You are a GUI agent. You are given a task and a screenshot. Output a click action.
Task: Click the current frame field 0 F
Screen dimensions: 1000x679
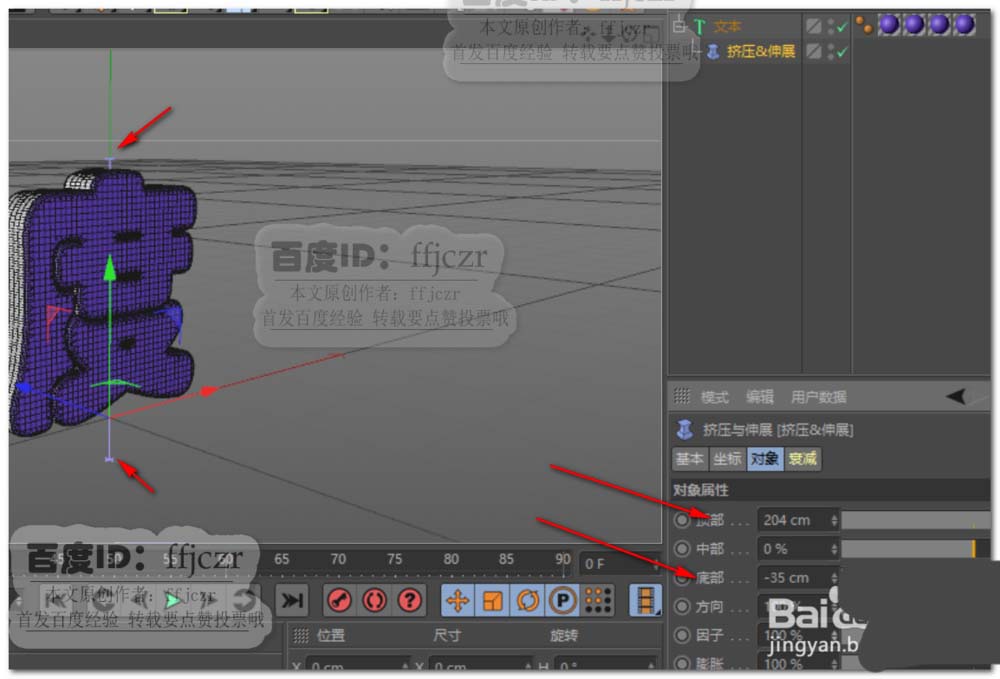pyautogui.click(x=619, y=564)
